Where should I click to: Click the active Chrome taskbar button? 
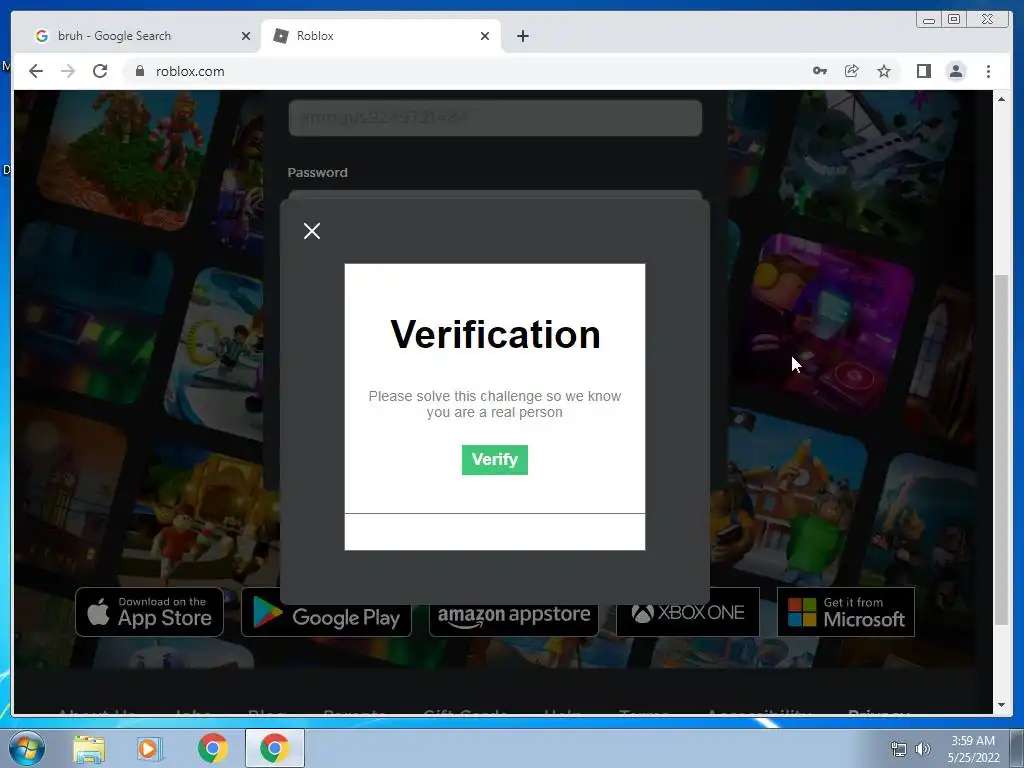(275, 748)
